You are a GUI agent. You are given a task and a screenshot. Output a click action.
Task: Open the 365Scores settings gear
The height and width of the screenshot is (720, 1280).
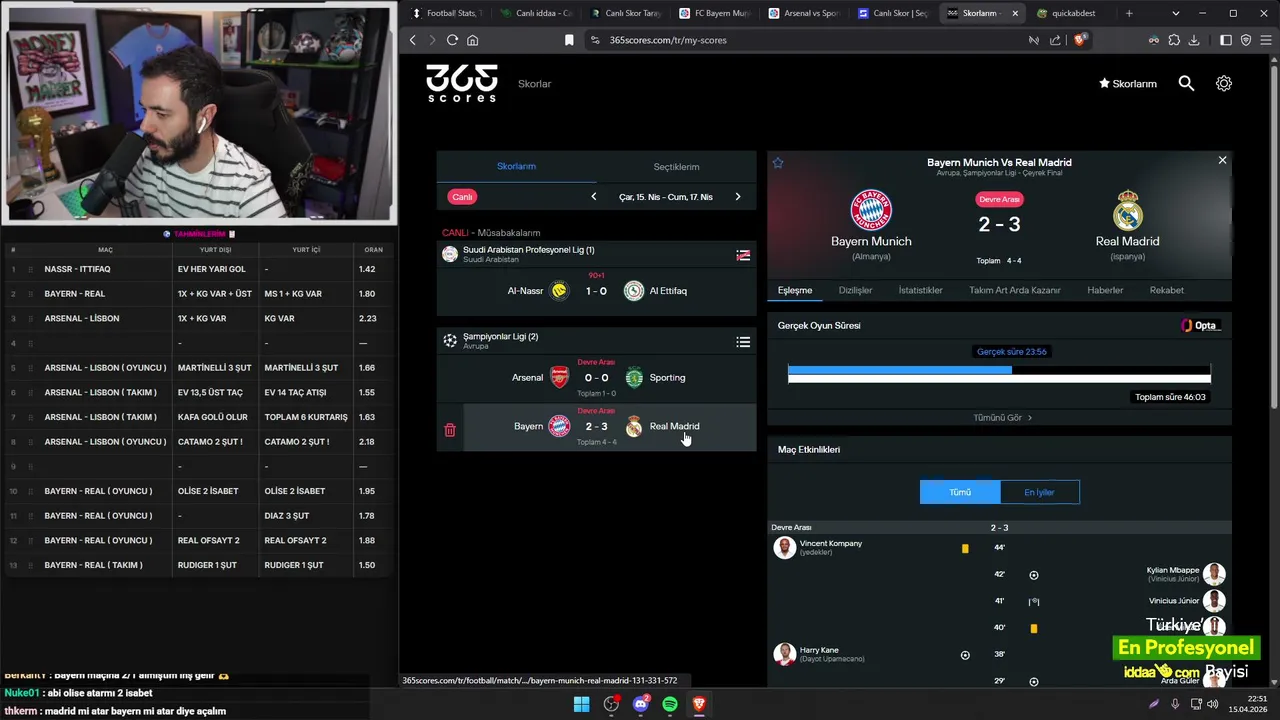coord(1224,84)
